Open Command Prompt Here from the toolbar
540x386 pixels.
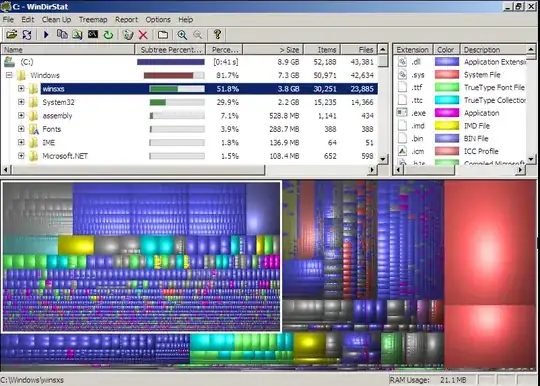(93, 34)
